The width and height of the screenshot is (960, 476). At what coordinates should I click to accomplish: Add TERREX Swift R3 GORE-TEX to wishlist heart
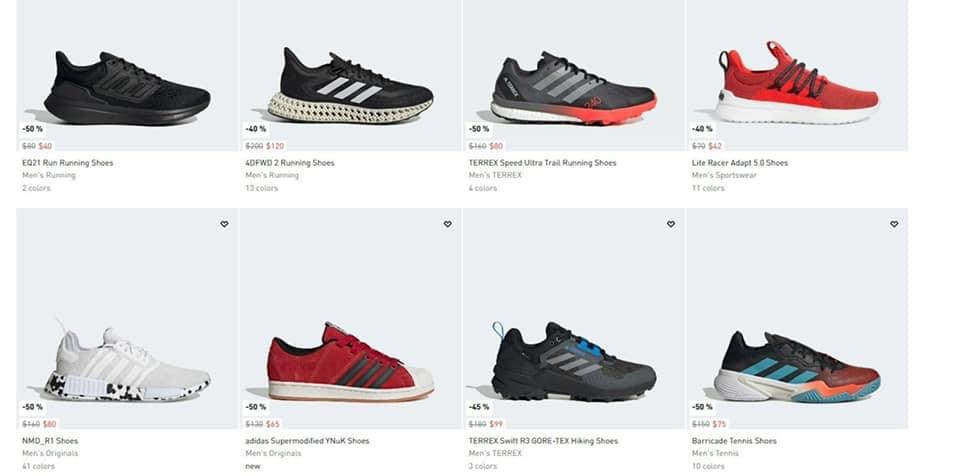click(670, 224)
